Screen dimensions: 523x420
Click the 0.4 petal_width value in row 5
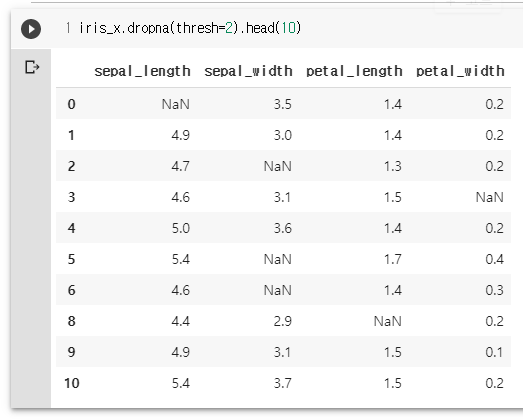click(494, 260)
